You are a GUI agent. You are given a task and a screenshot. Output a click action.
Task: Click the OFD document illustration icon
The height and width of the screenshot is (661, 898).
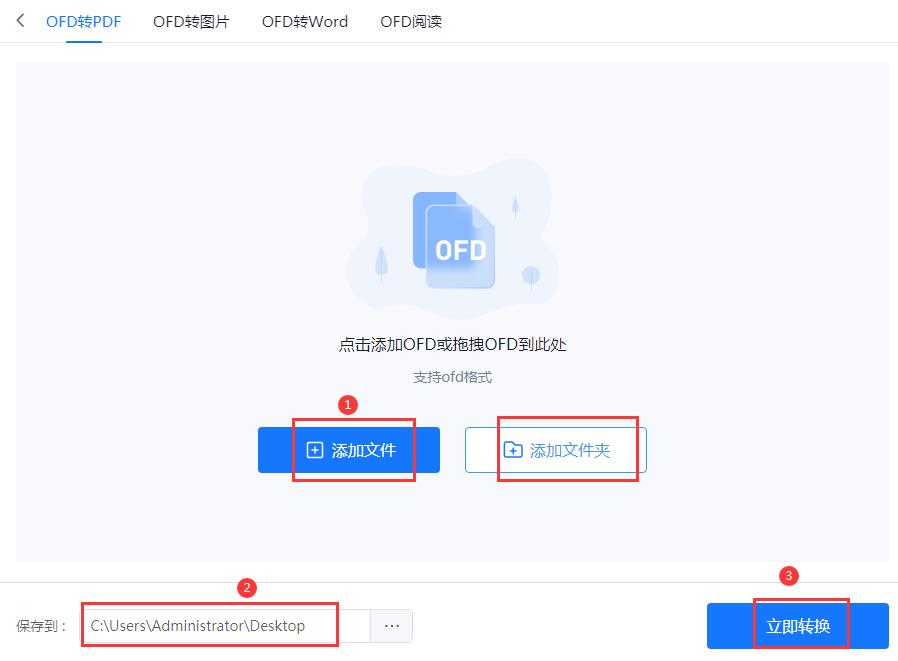(454, 240)
